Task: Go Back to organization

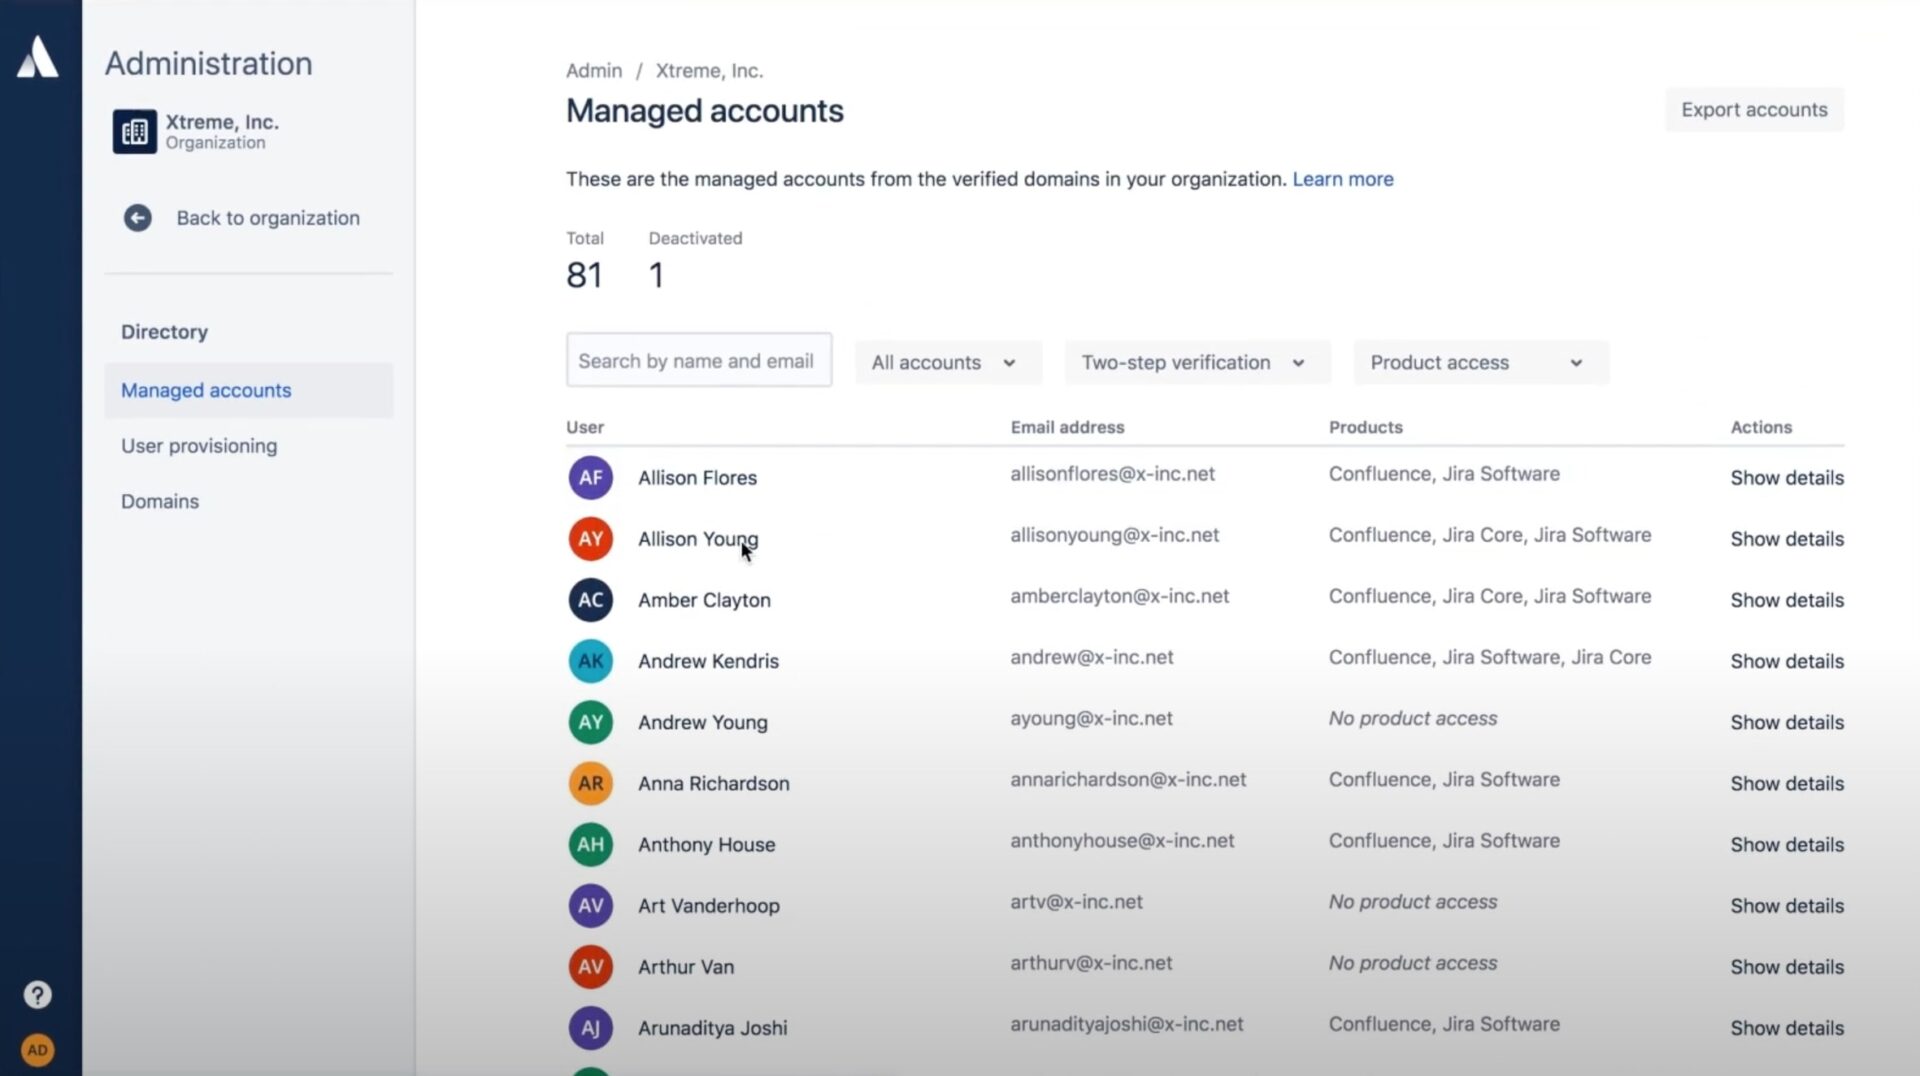Action: coord(268,218)
